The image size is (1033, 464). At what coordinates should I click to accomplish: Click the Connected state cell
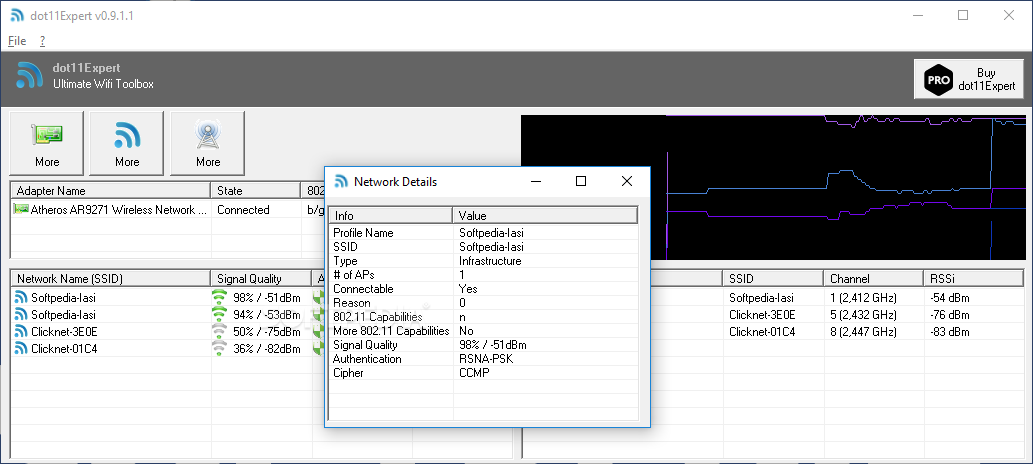(x=243, y=210)
